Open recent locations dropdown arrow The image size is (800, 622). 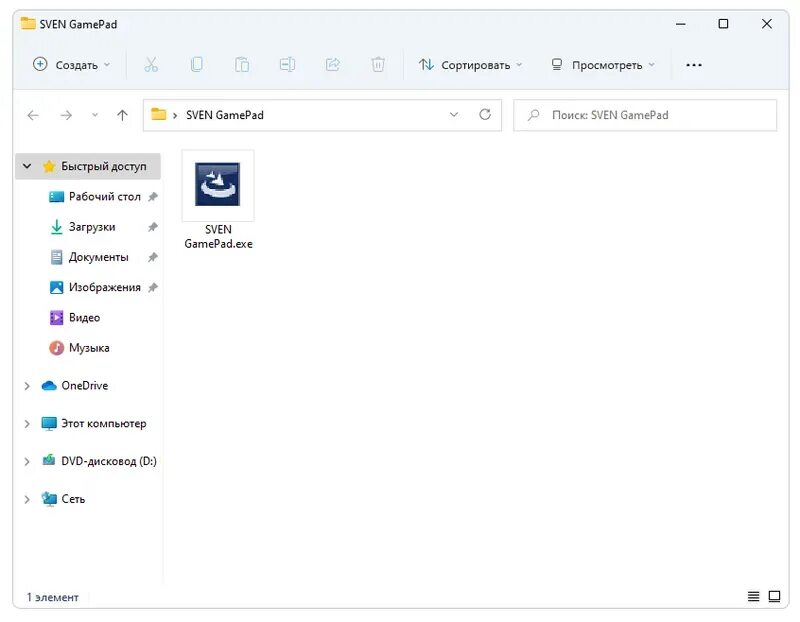coord(95,115)
